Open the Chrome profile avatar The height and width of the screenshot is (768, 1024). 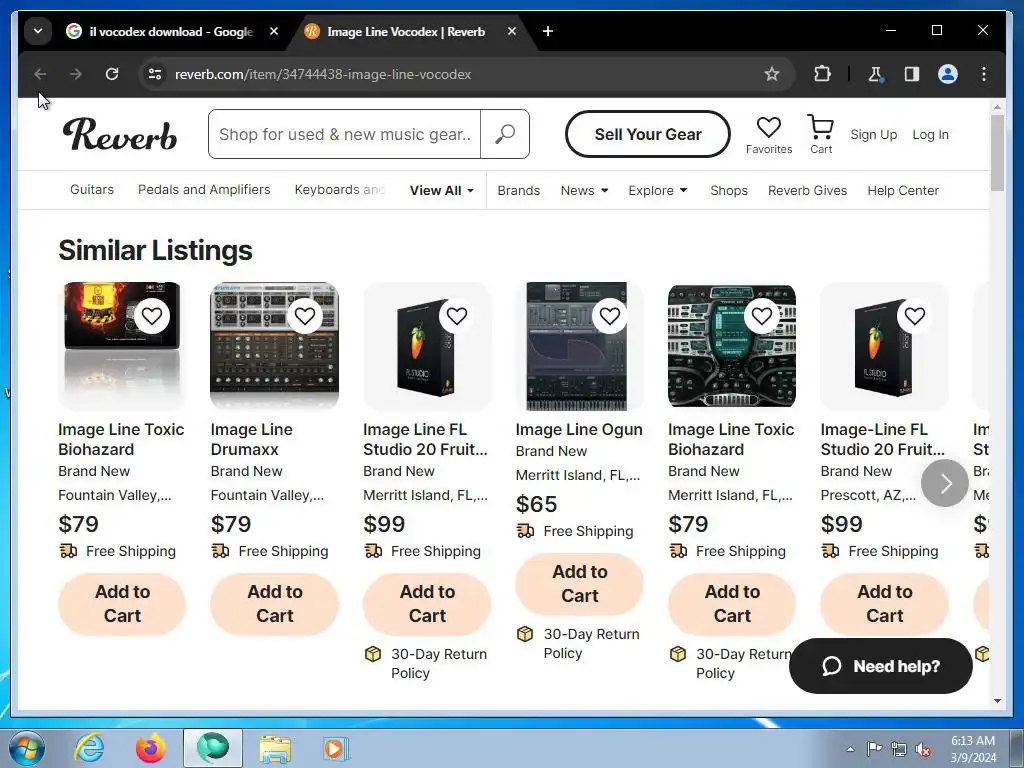[948, 74]
